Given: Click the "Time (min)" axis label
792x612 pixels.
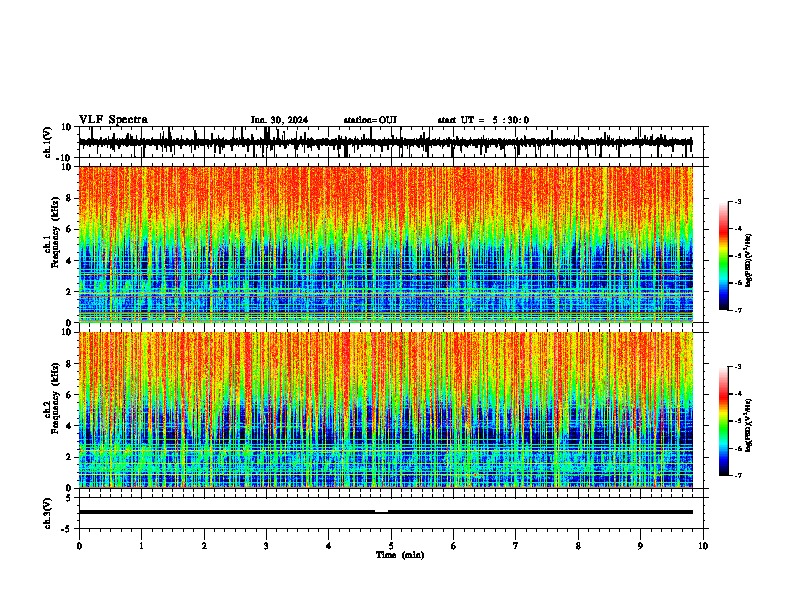Looking at the screenshot, I should click(400, 555).
